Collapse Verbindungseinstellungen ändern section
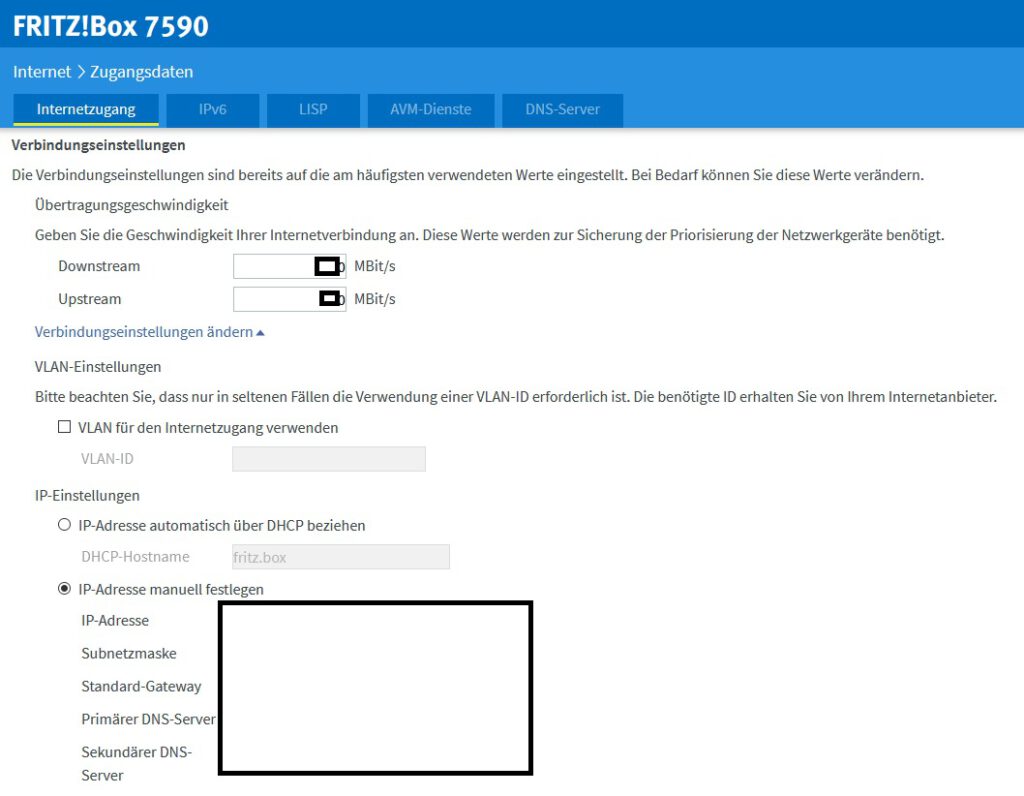Viewport: 1024px width, 796px height. tap(150, 332)
